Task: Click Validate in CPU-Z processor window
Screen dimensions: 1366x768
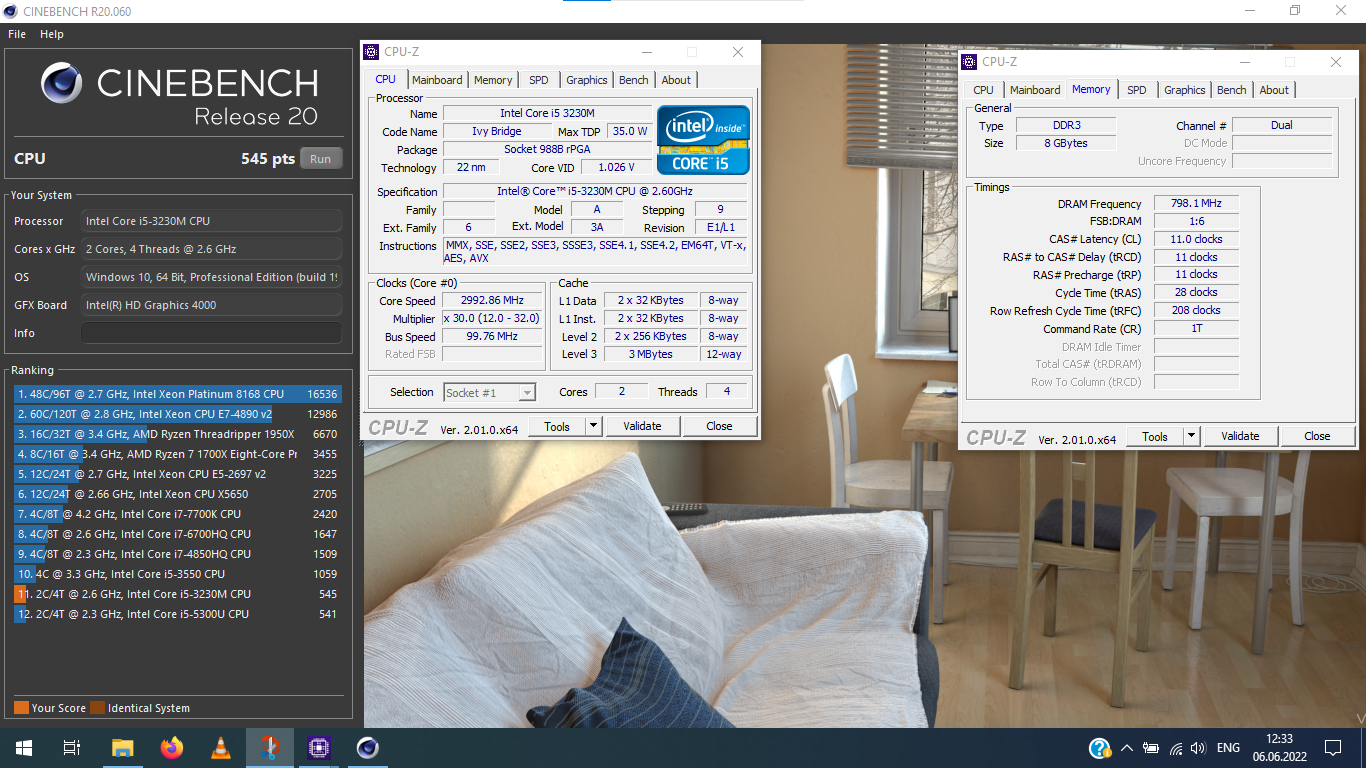Action: click(642, 426)
